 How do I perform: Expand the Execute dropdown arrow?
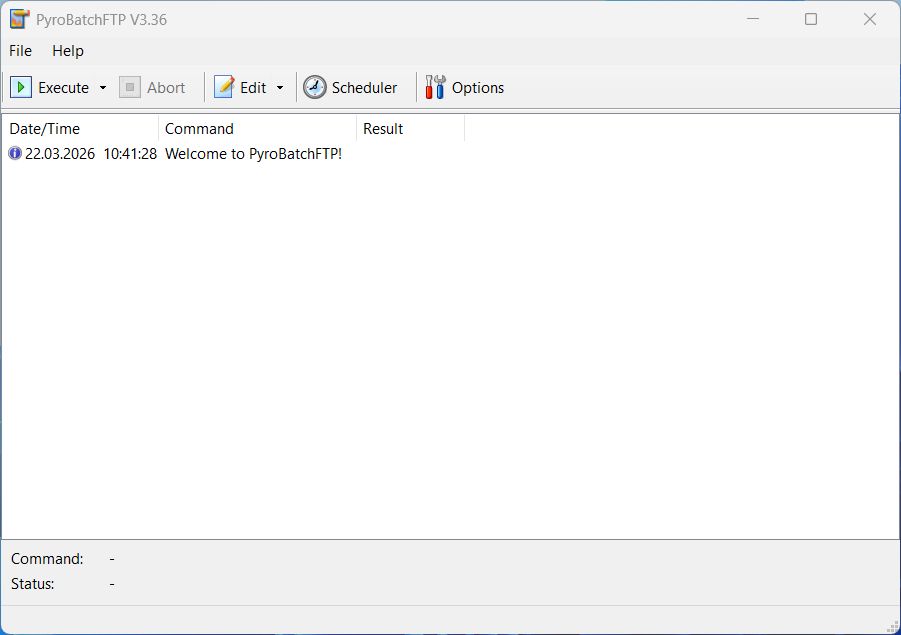(x=102, y=88)
